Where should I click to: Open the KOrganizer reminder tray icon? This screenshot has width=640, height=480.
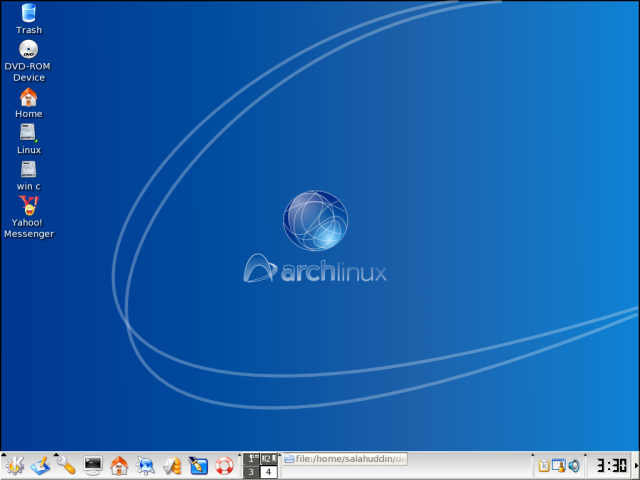tap(558, 466)
